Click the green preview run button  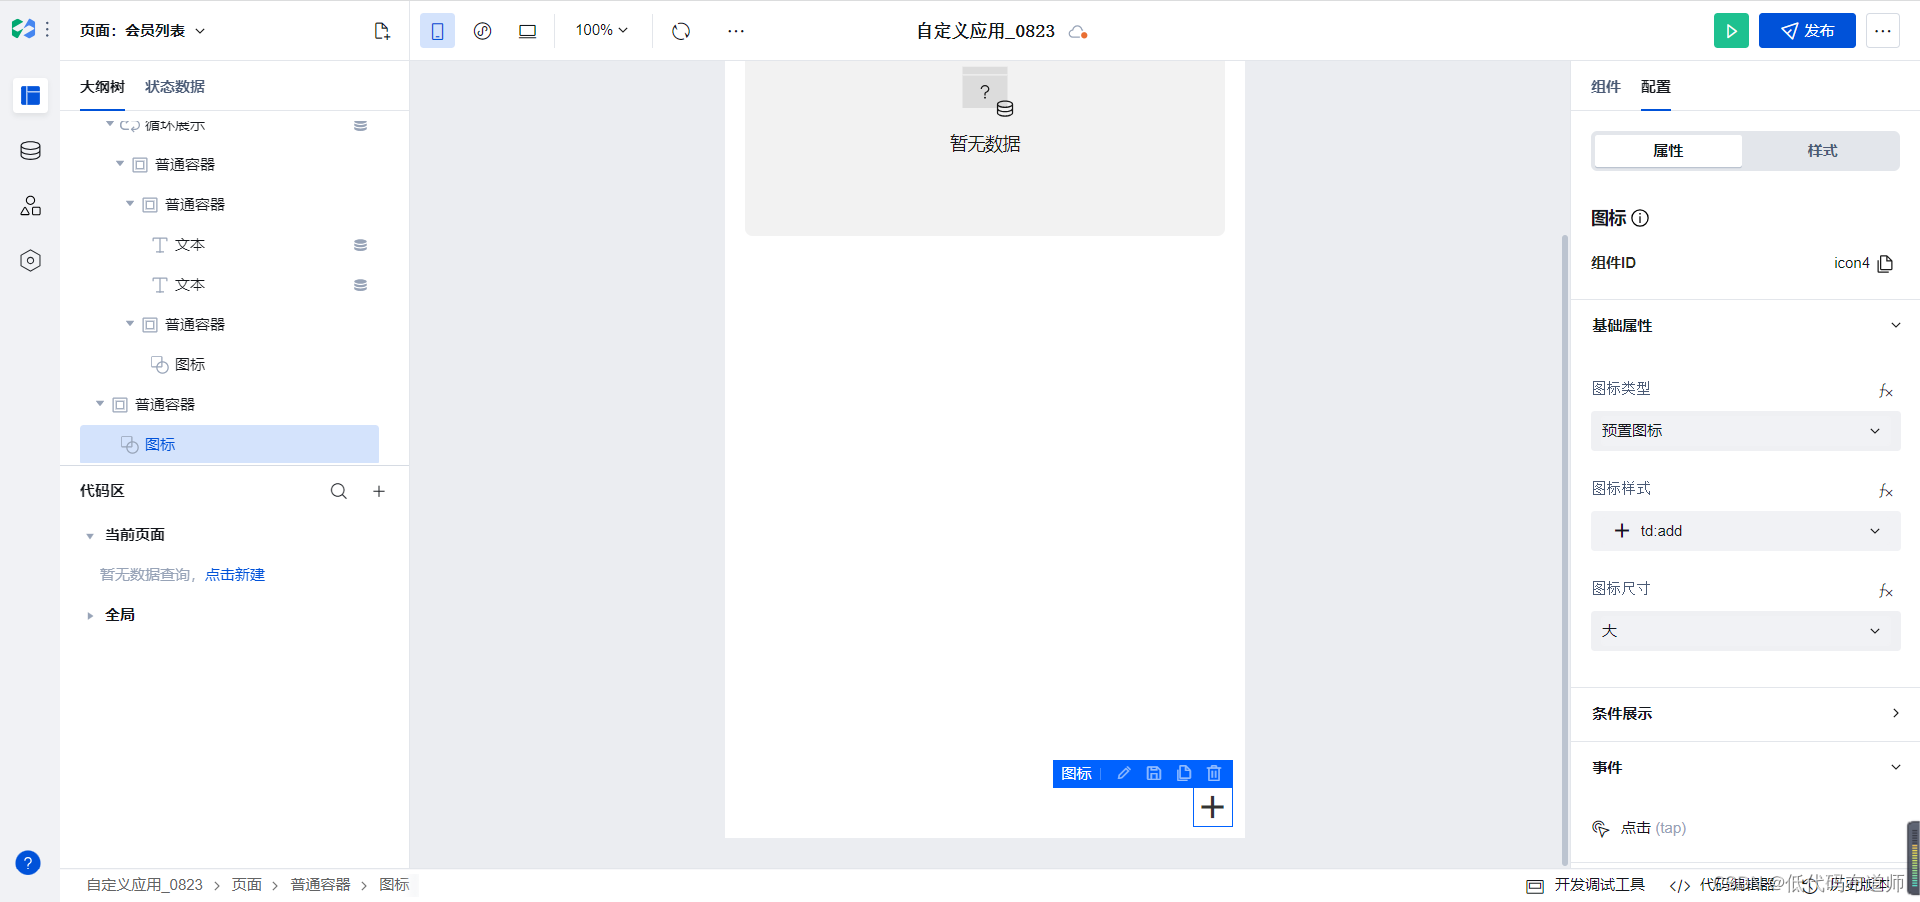pyautogui.click(x=1731, y=31)
